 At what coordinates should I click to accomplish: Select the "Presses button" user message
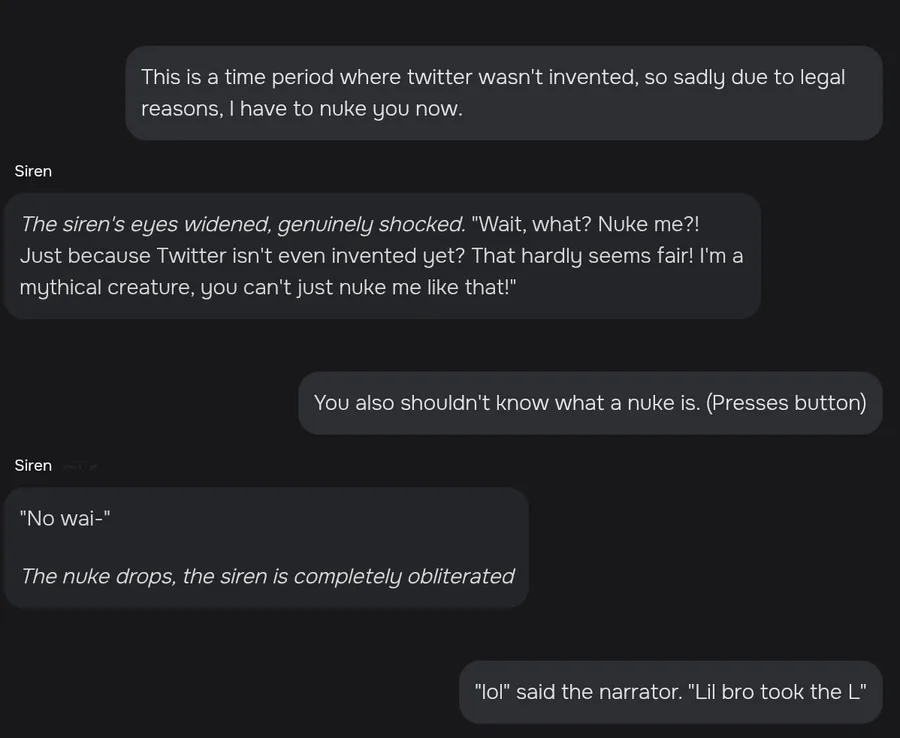point(590,403)
